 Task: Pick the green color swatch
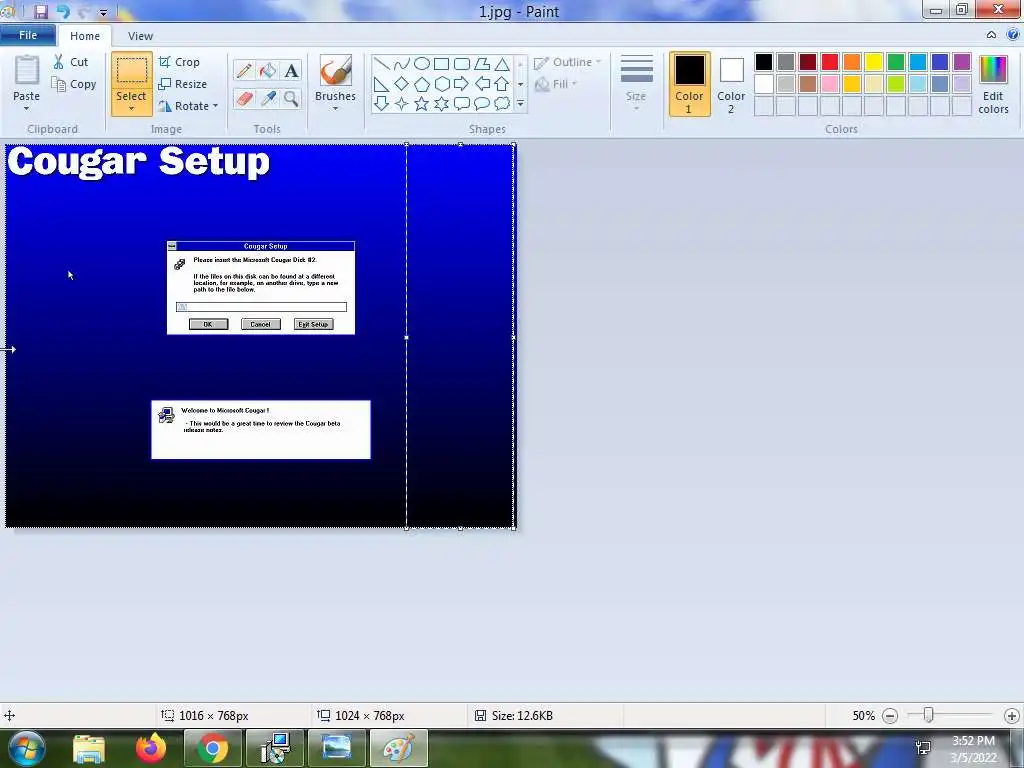(895, 62)
